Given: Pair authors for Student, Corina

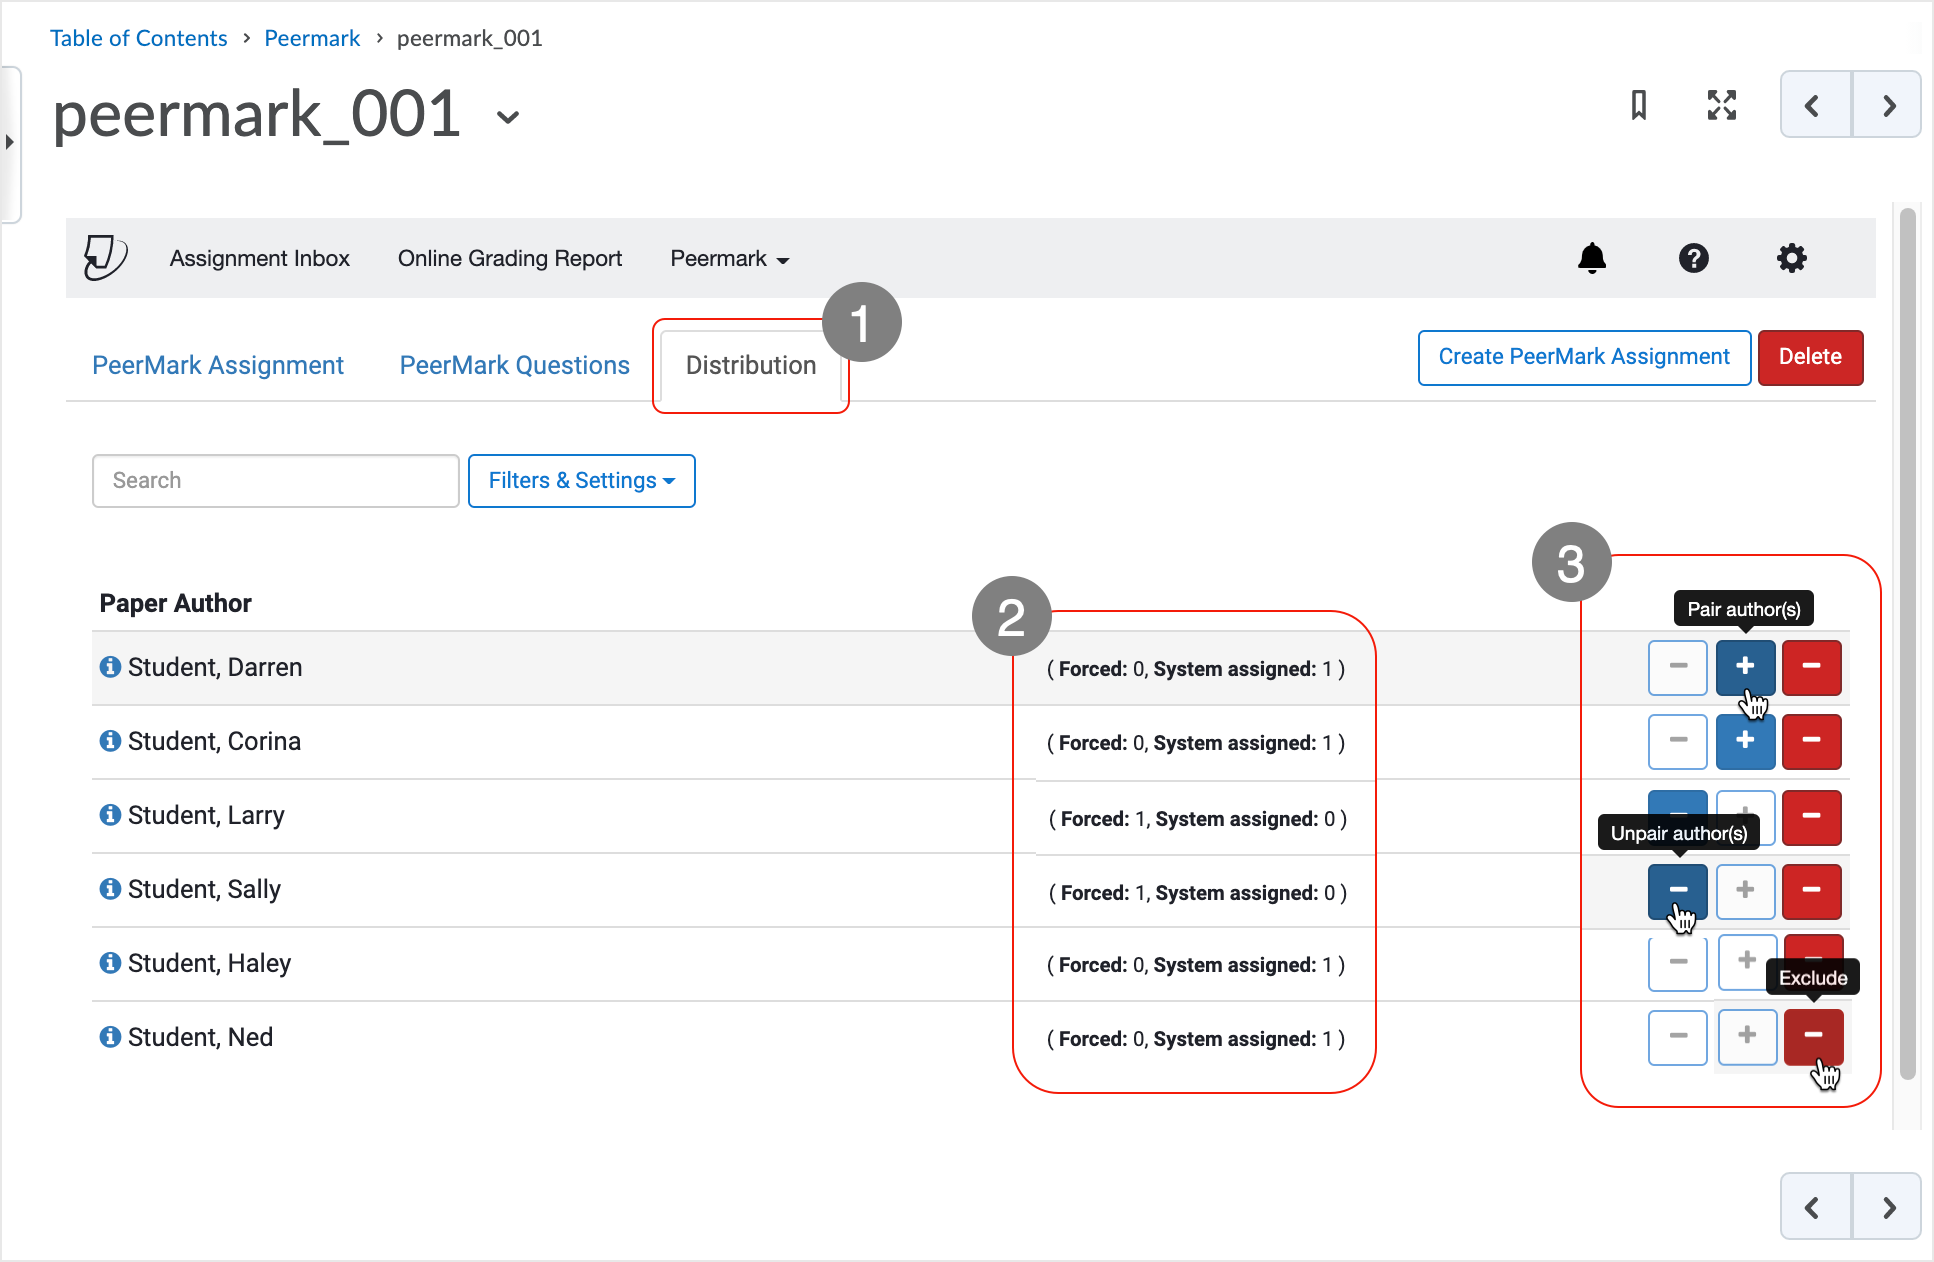Looking at the screenshot, I should pos(1745,741).
